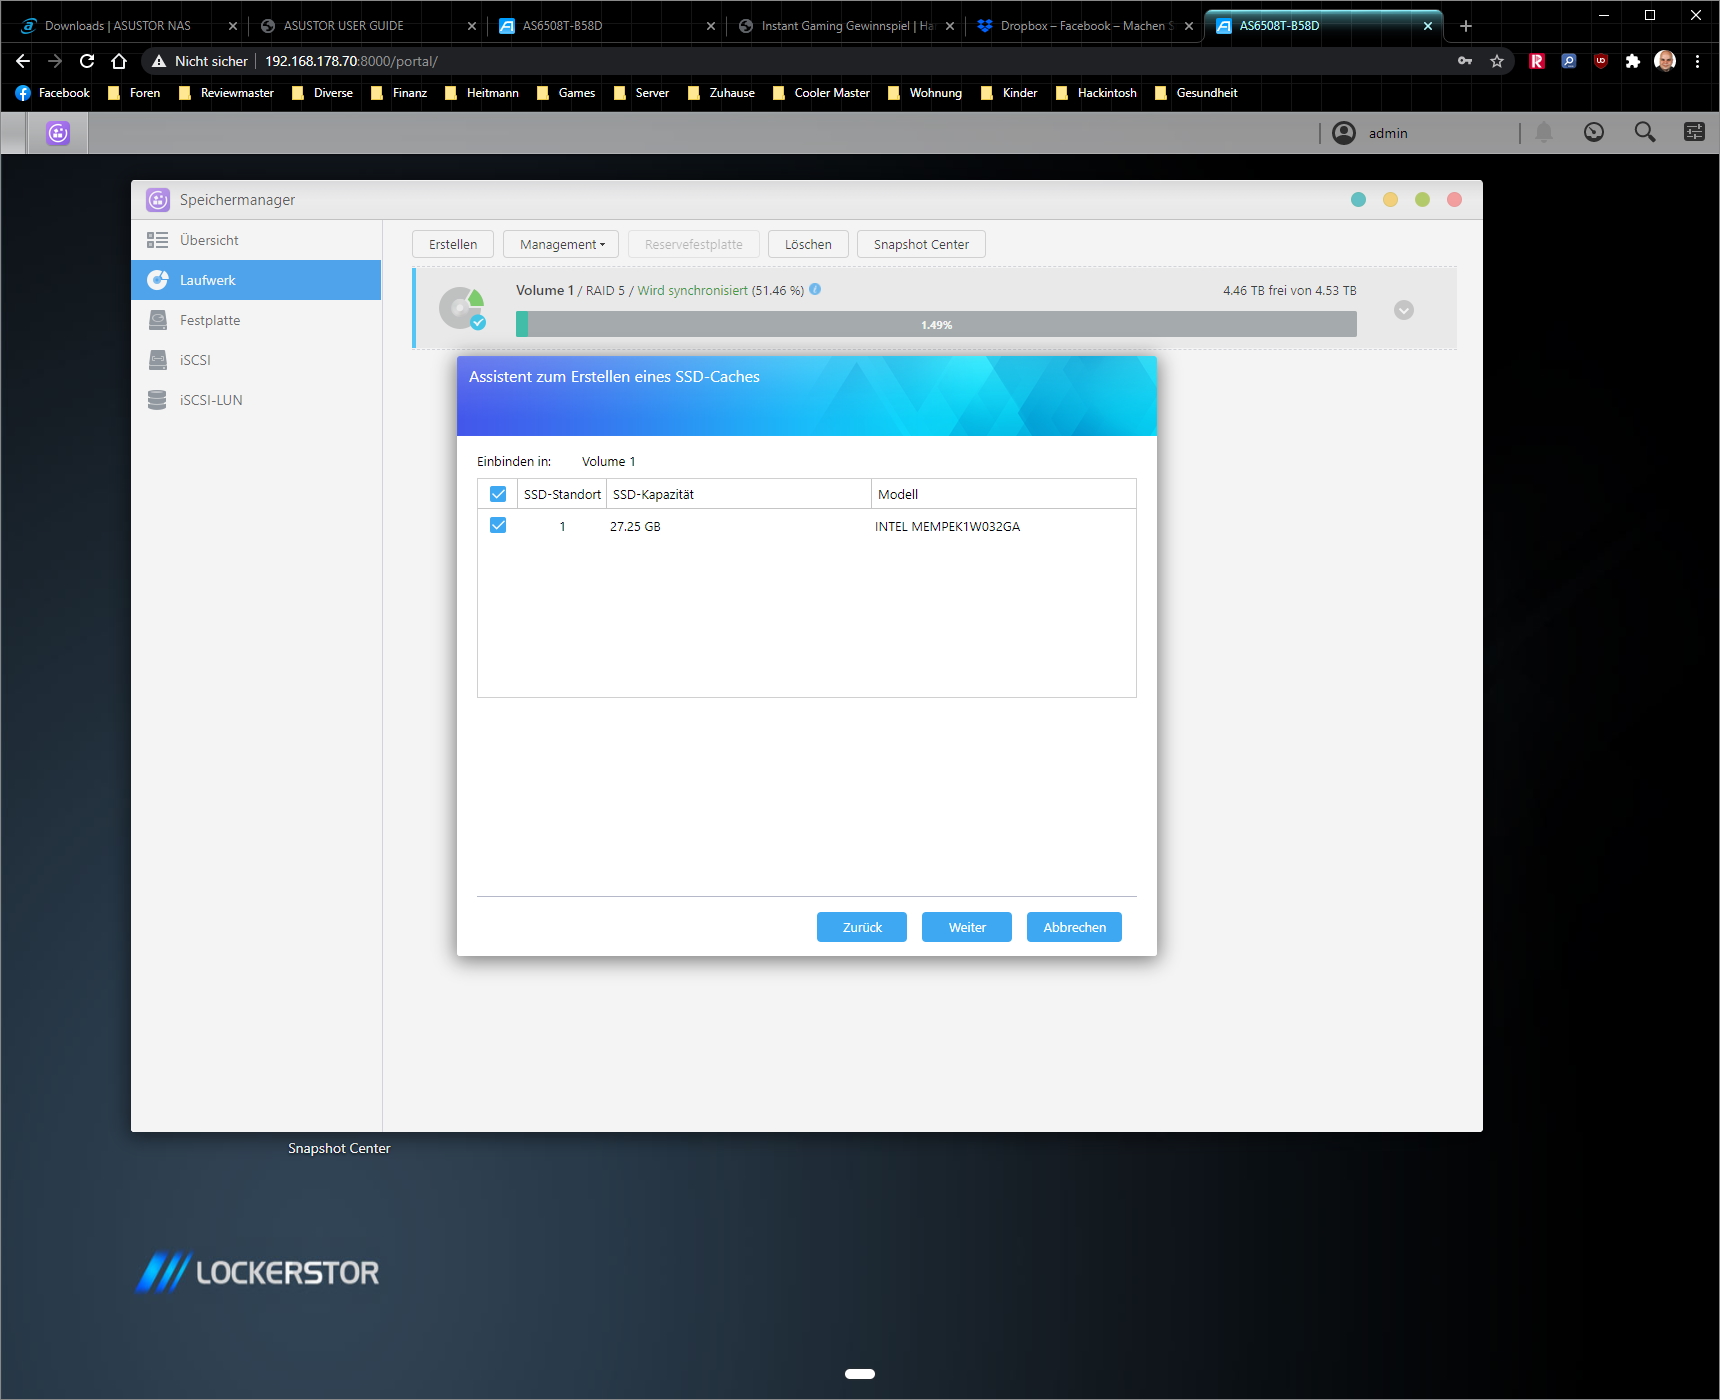The height and width of the screenshot is (1400, 1720).
Task: Switch to the ASUSTOR USER GUIDE tab
Action: [x=366, y=26]
